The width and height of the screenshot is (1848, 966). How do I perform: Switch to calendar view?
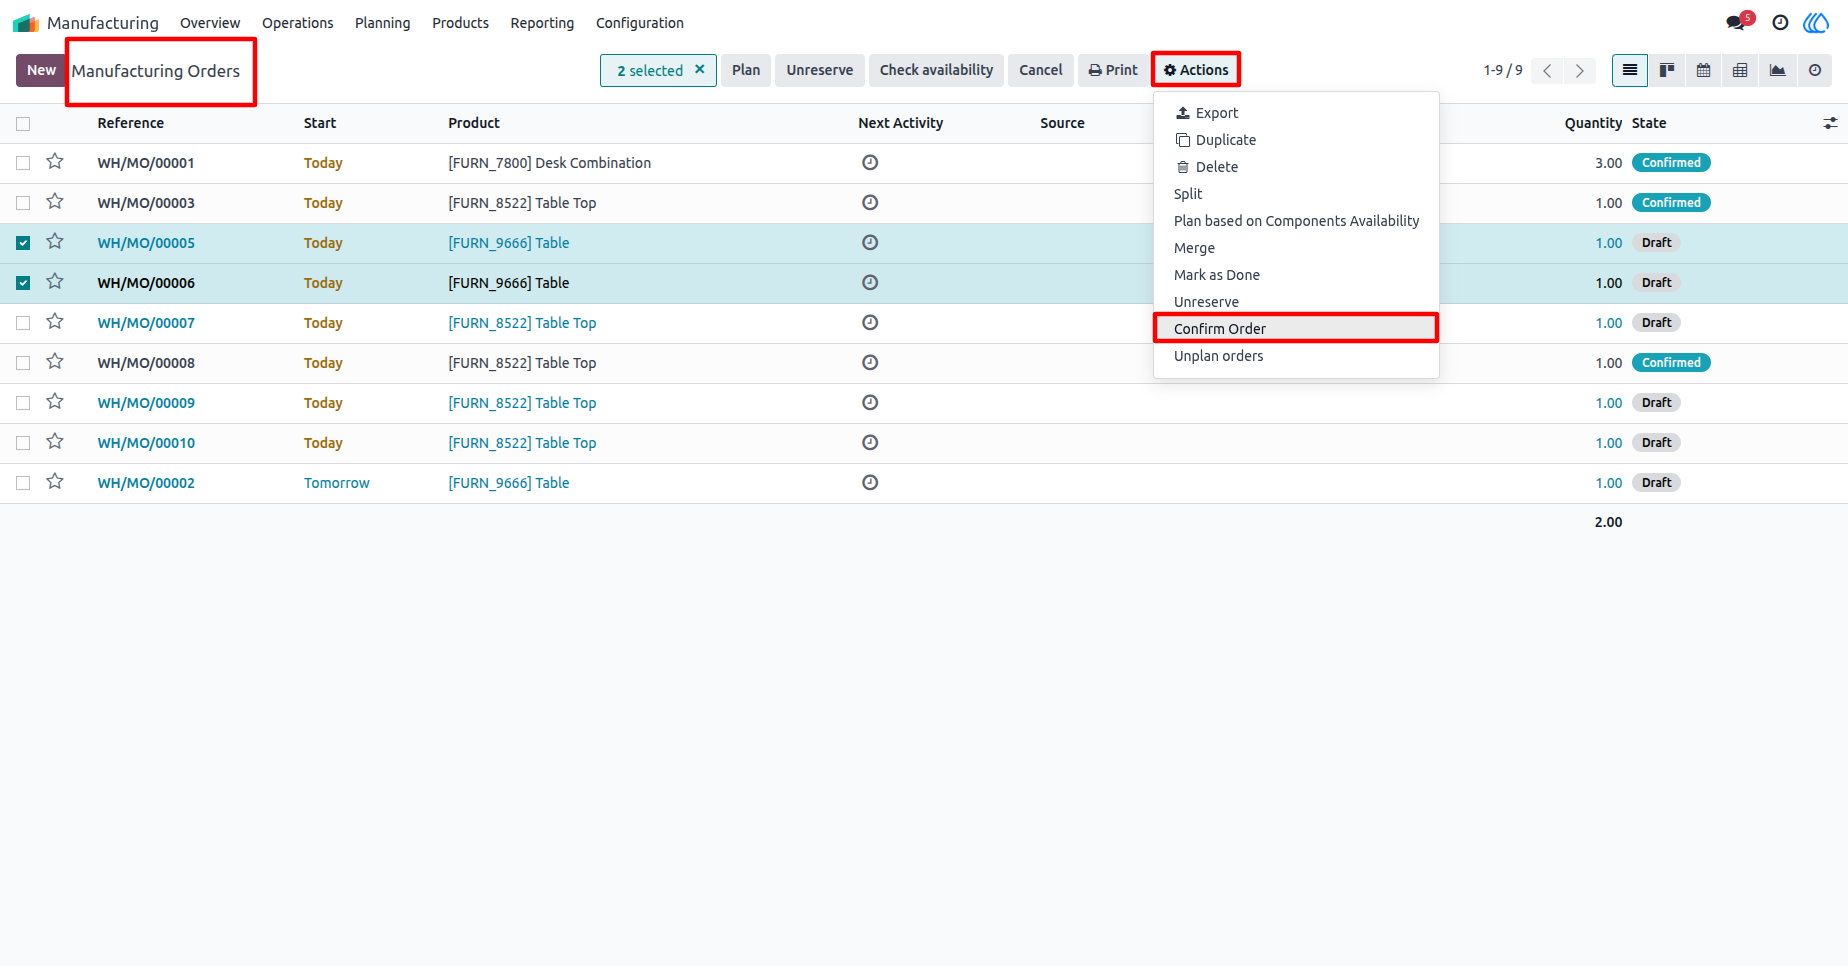tap(1704, 70)
